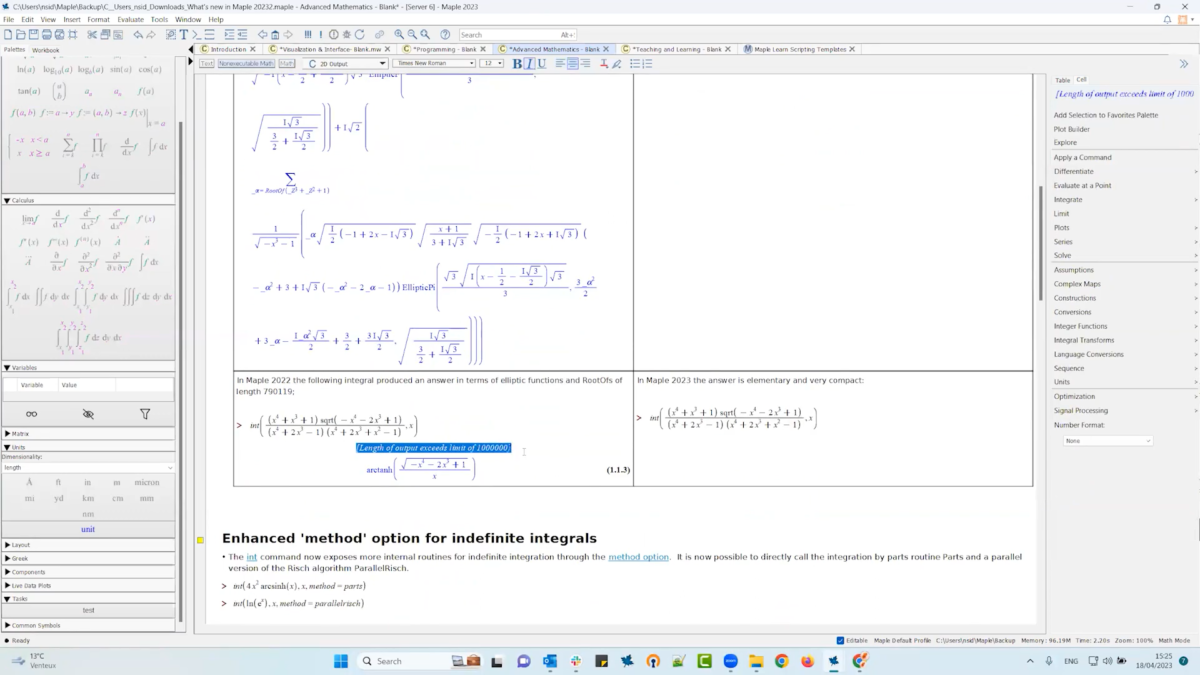Toggle italic formatting

coord(529,63)
